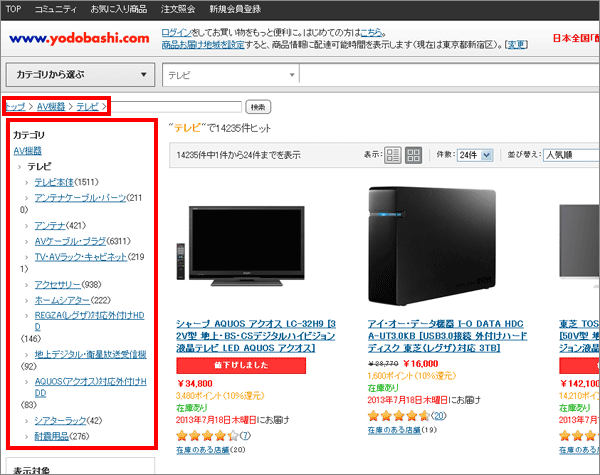The height and width of the screenshot is (475, 600).
Task: Click the I-O DATA hard drive product image
Action: coord(432,246)
